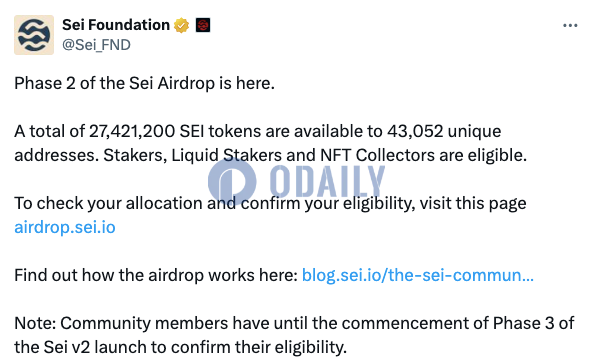Open the three-dot more options menu

[x=570, y=25]
